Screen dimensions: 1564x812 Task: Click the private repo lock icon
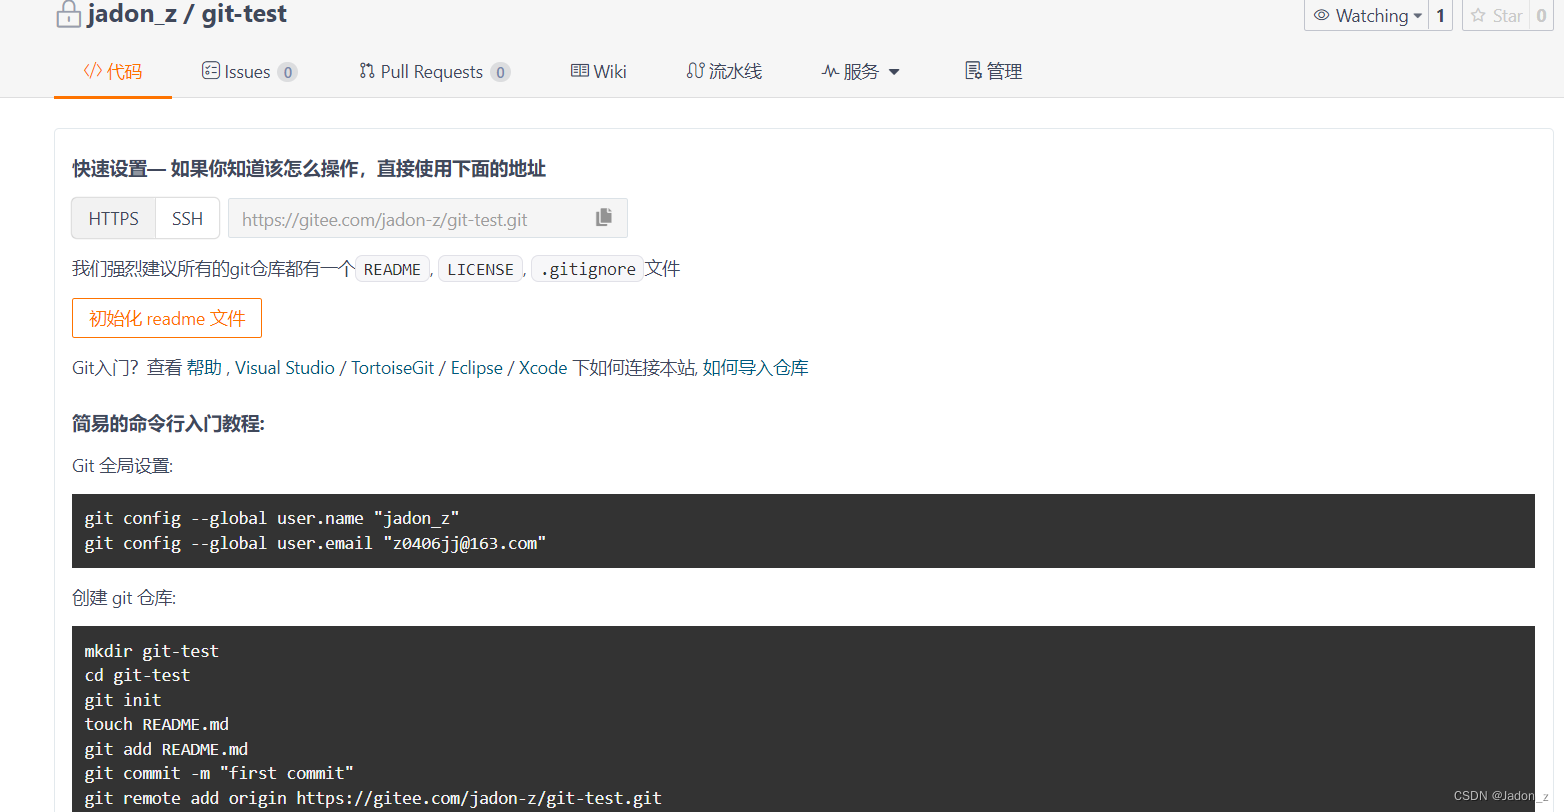pyautogui.click(x=67, y=14)
